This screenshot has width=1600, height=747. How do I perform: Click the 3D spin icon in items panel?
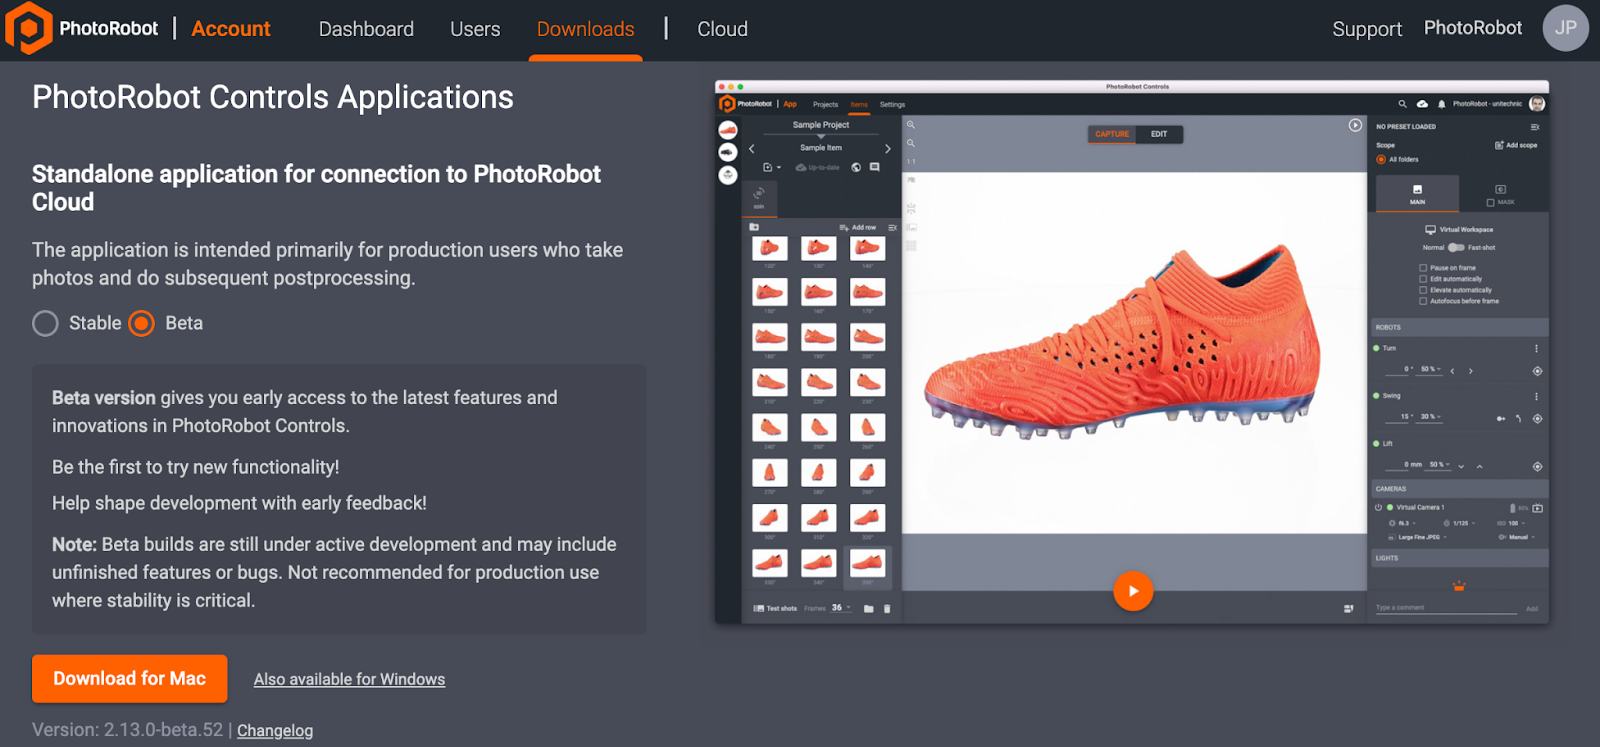pos(759,194)
